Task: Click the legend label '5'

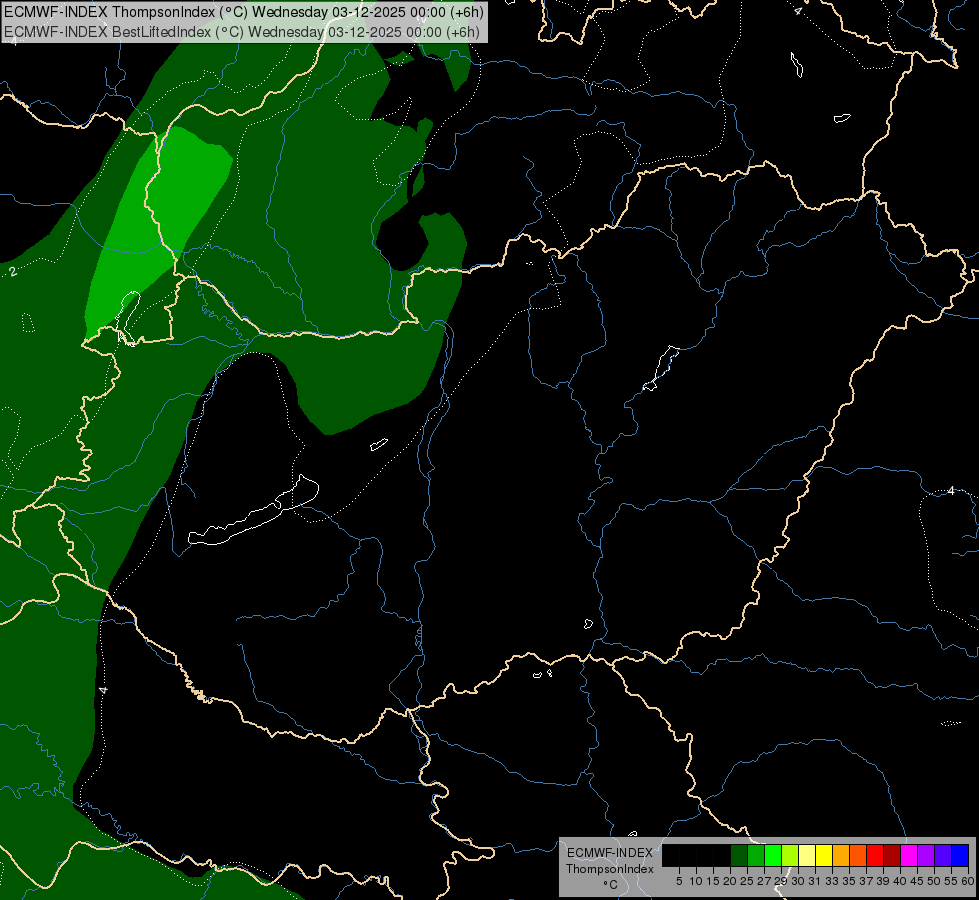Action: [679, 881]
